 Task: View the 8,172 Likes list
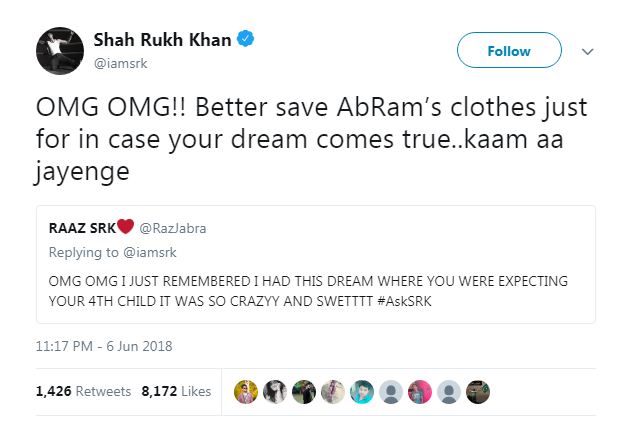pyautogui.click(x=177, y=391)
